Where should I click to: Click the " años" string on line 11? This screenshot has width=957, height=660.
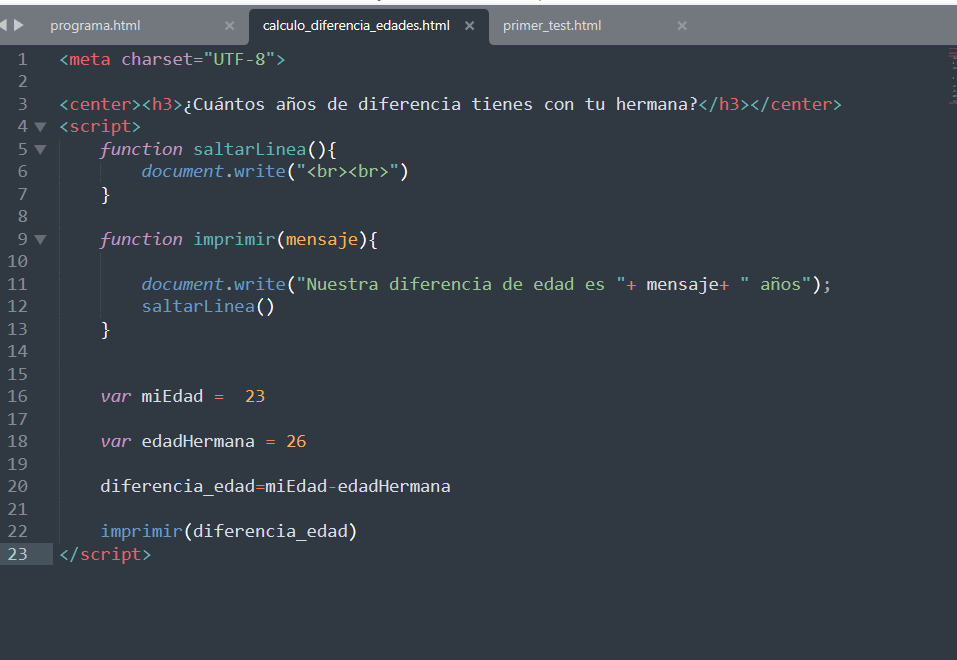(x=775, y=284)
